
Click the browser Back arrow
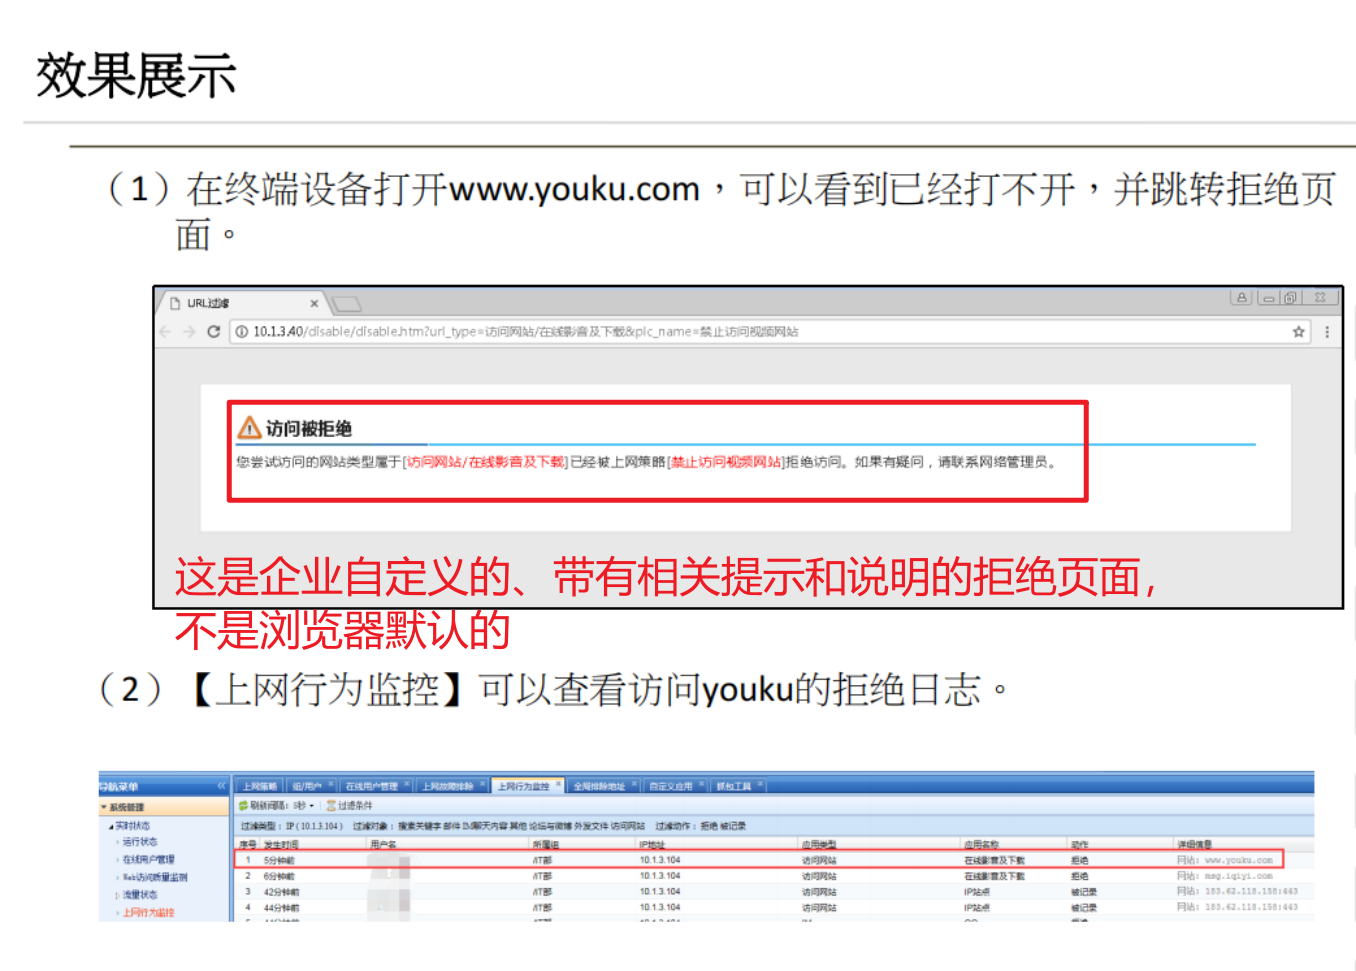(x=166, y=332)
